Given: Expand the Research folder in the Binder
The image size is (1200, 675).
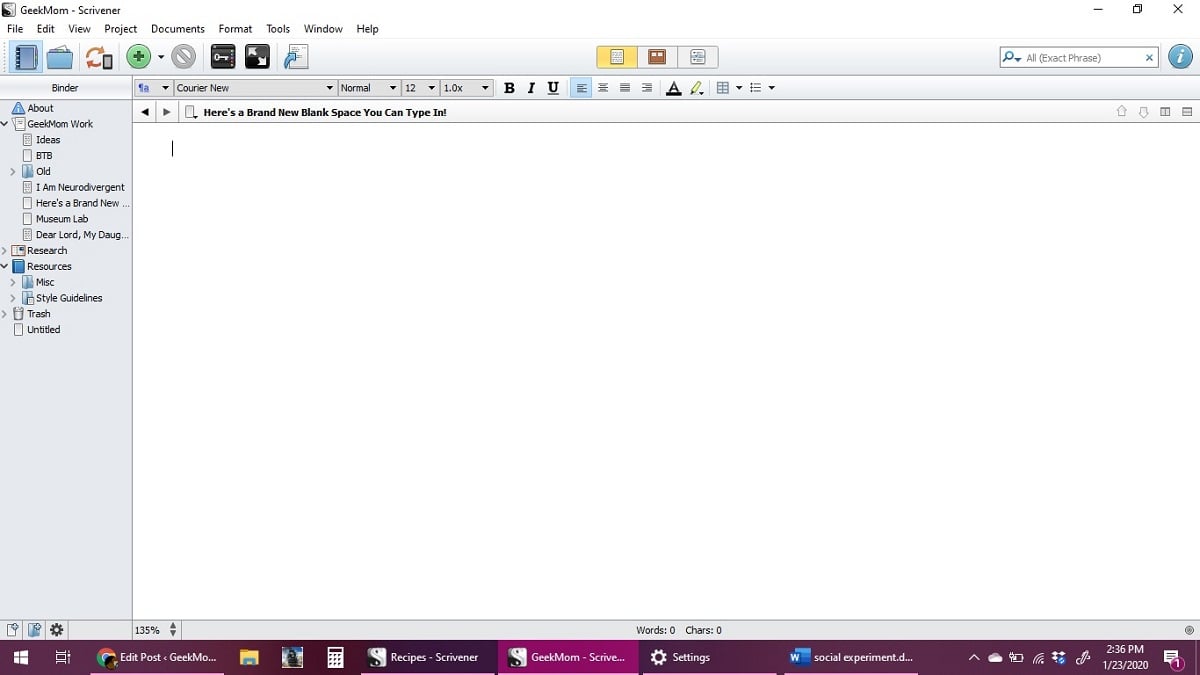Looking at the screenshot, I should [x=7, y=250].
